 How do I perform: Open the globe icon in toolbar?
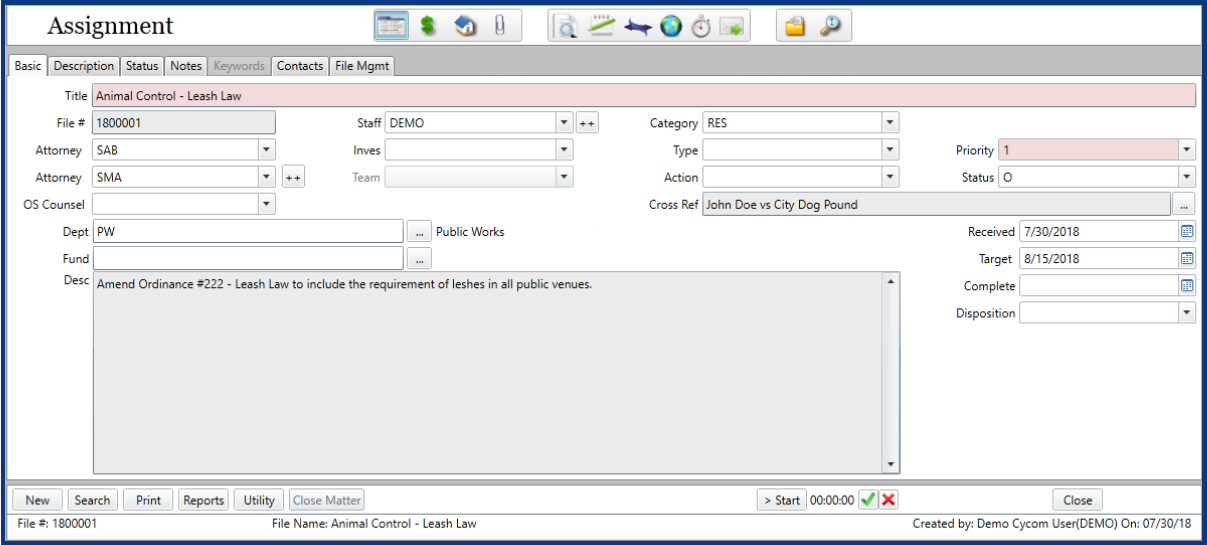pyautogui.click(x=670, y=27)
